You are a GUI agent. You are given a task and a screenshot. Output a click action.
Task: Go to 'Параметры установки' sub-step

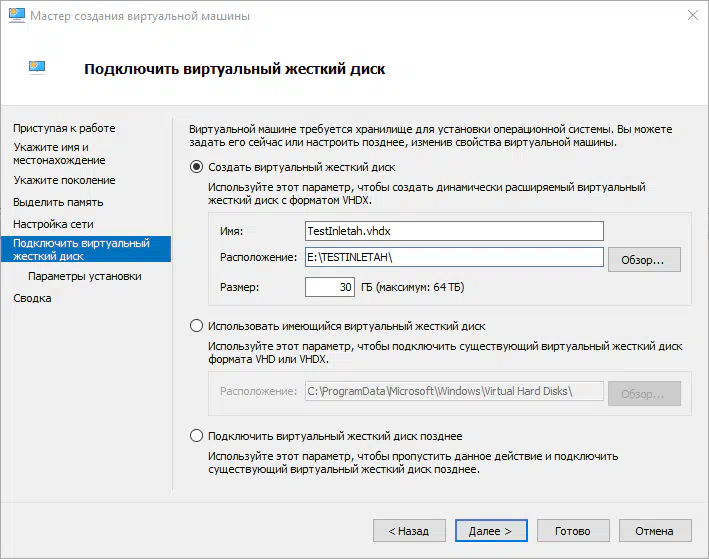[x=85, y=276]
